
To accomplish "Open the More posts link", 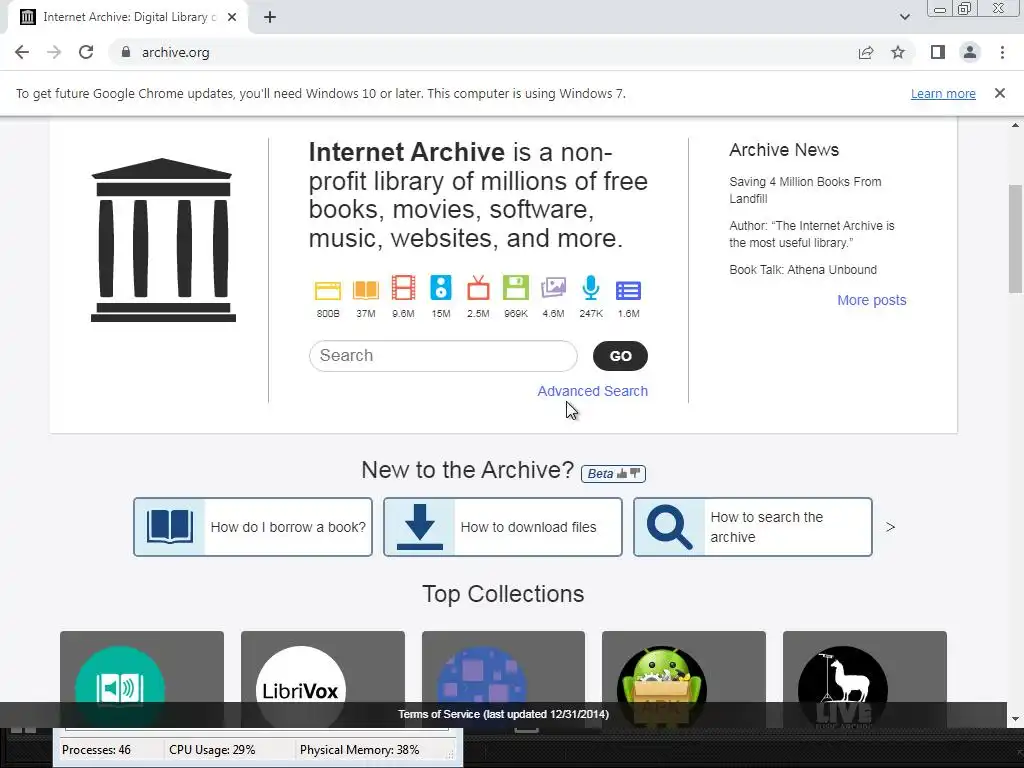I will (x=872, y=300).
